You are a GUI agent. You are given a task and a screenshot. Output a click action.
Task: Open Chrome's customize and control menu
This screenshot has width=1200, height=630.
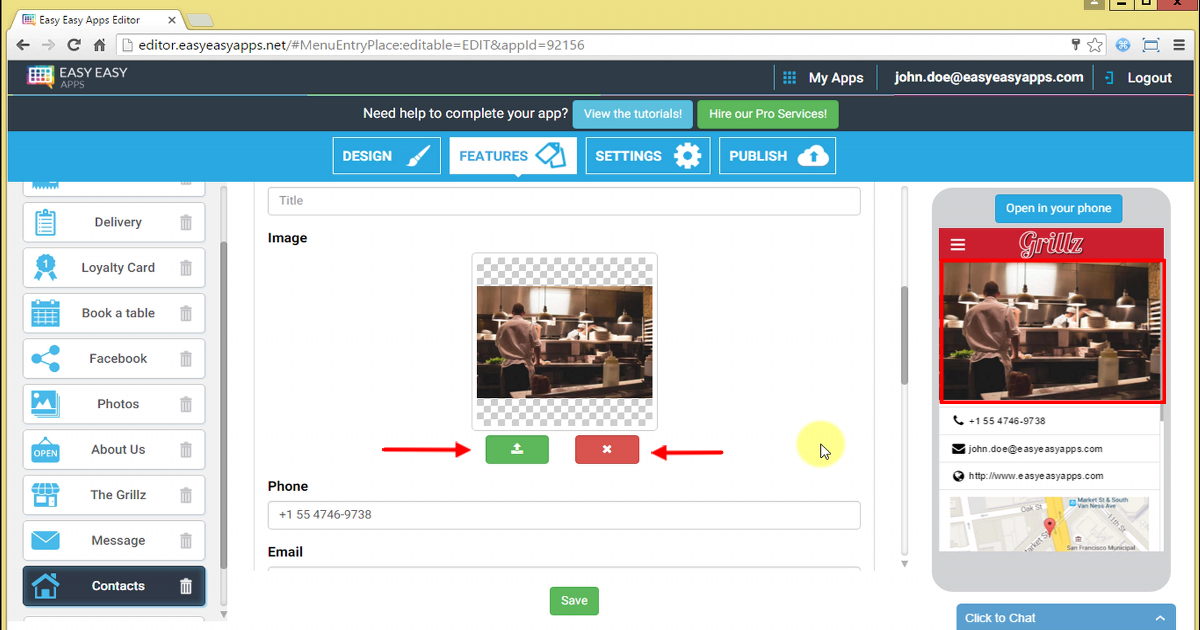tap(1181, 44)
